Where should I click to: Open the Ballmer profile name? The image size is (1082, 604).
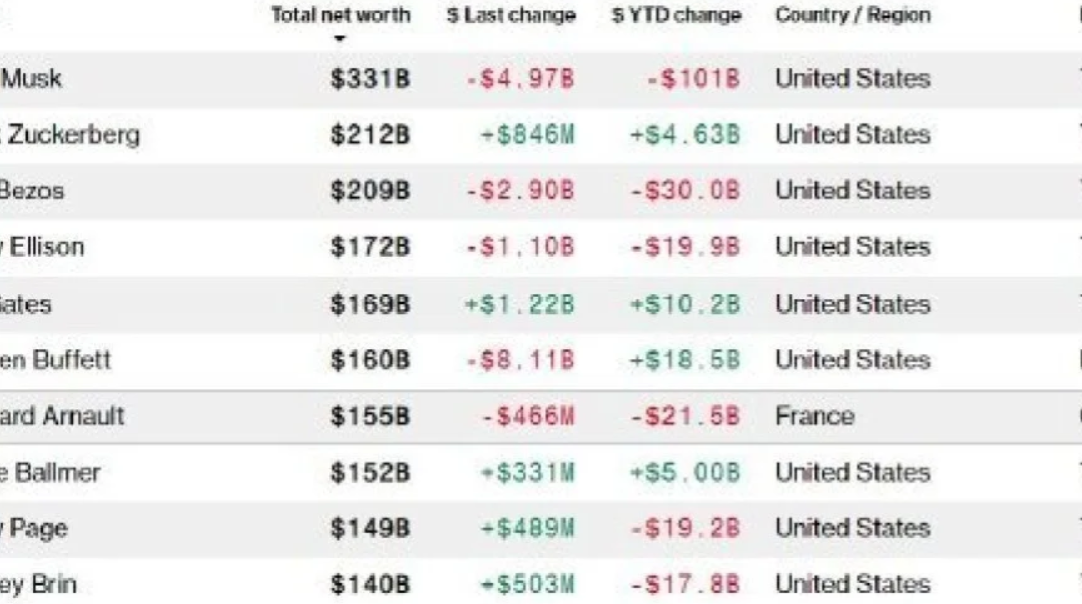tap(50, 473)
